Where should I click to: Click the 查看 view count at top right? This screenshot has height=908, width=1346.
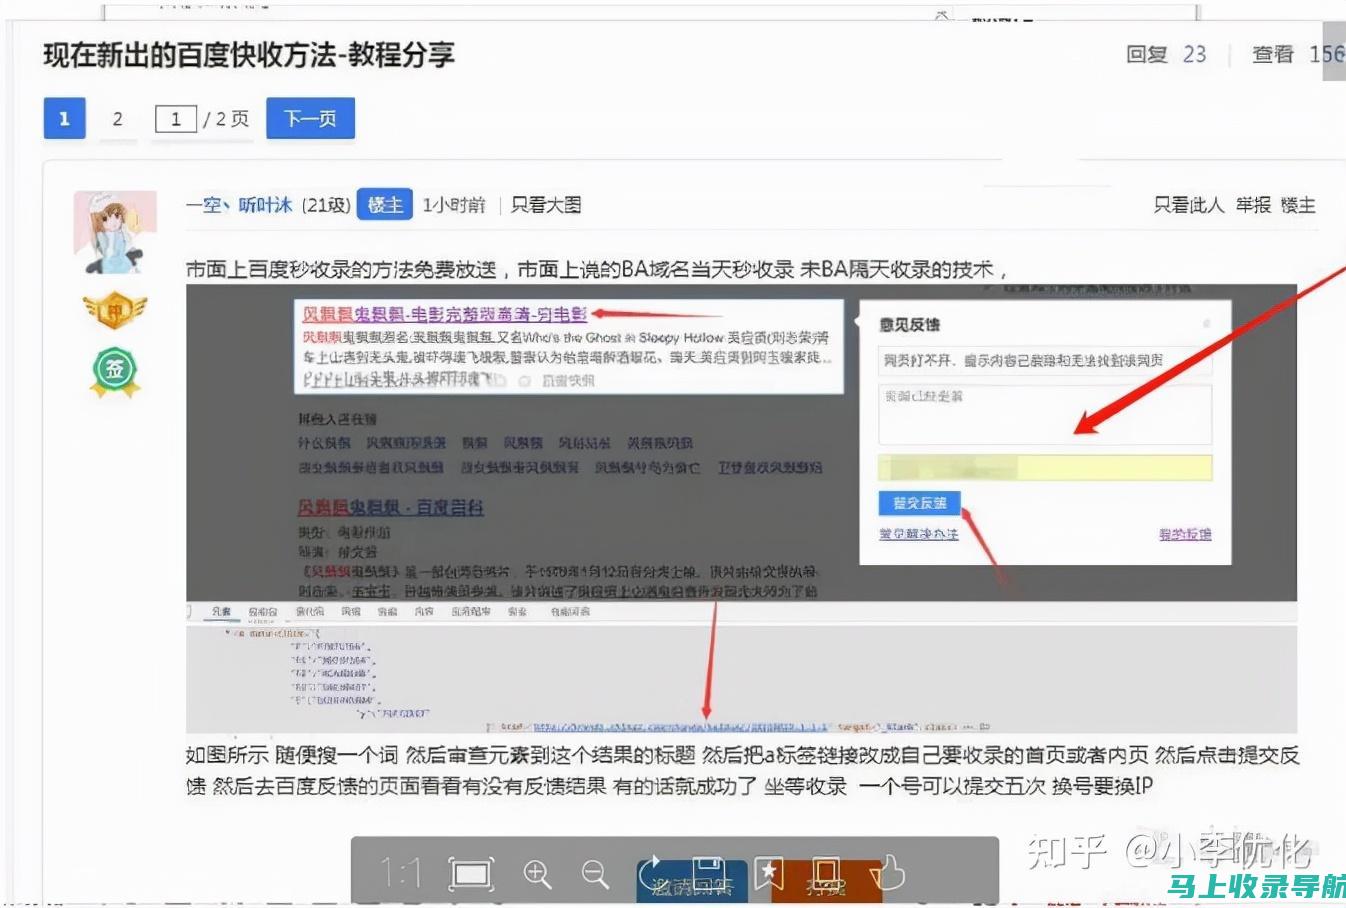tap(1298, 55)
